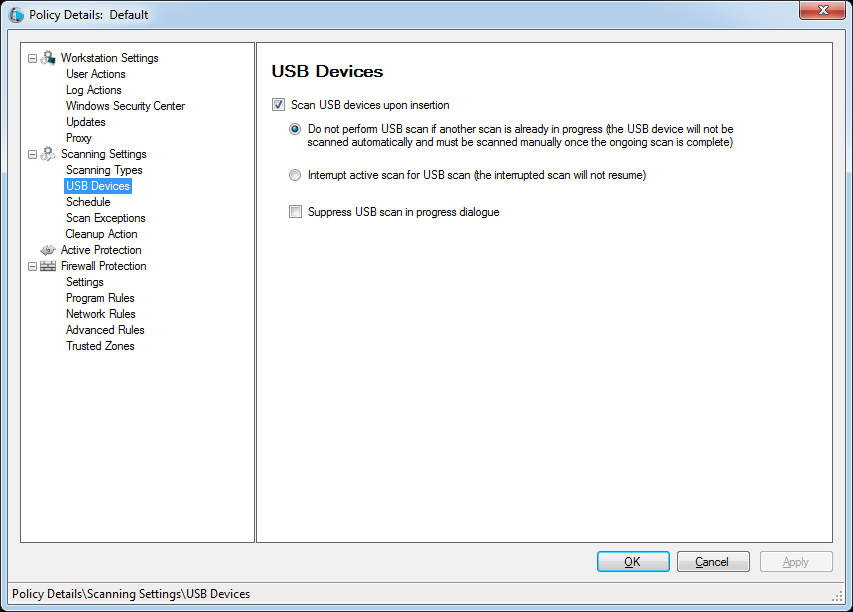Open the Trusted Zones page
The height and width of the screenshot is (612, 853).
tap(100, 346)
